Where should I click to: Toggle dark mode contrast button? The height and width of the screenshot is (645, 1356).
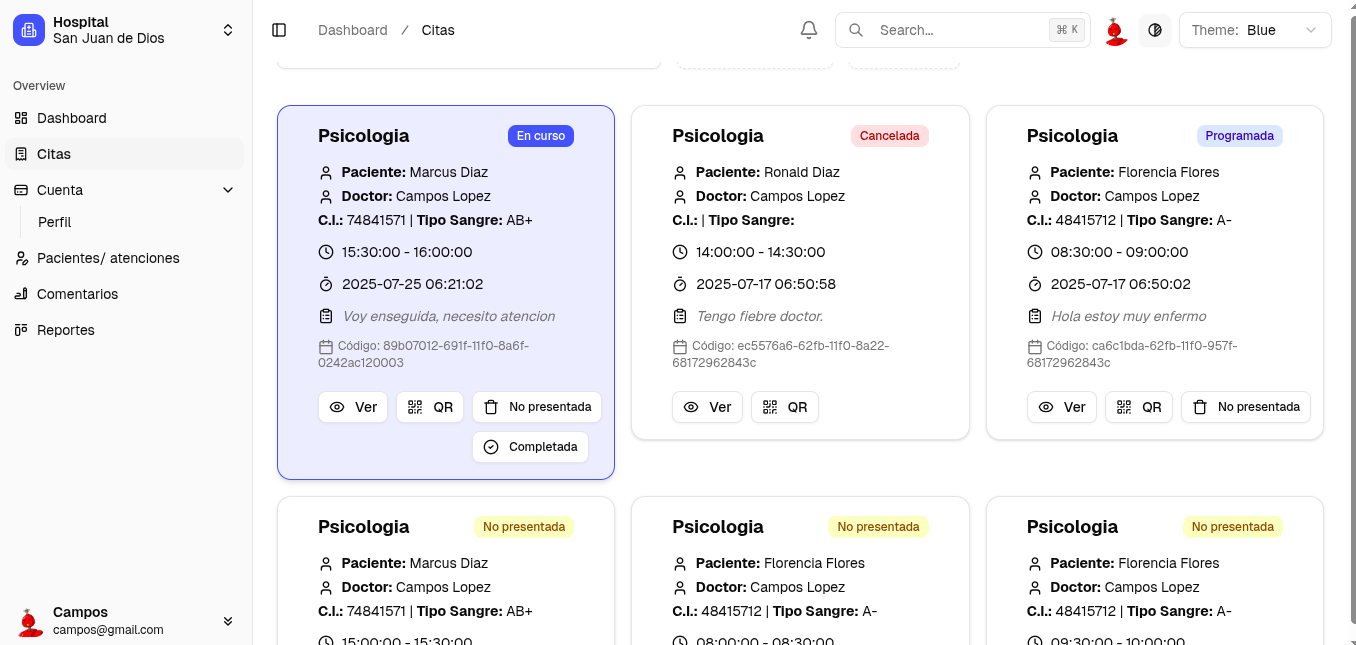pos(1155,30)
